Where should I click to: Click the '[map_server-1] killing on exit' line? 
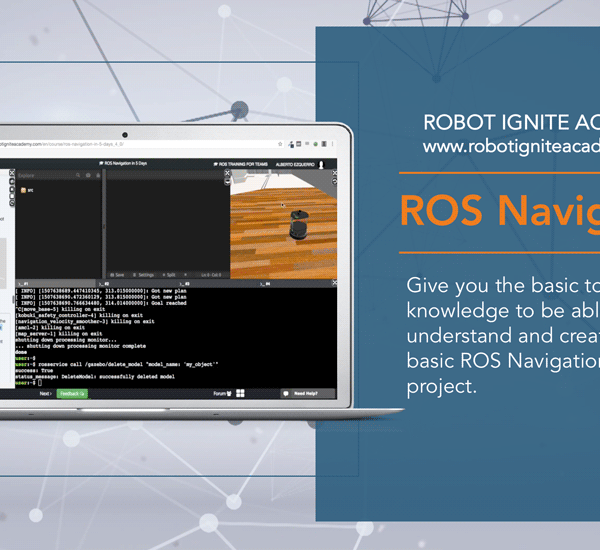click(x=59, y=334)
